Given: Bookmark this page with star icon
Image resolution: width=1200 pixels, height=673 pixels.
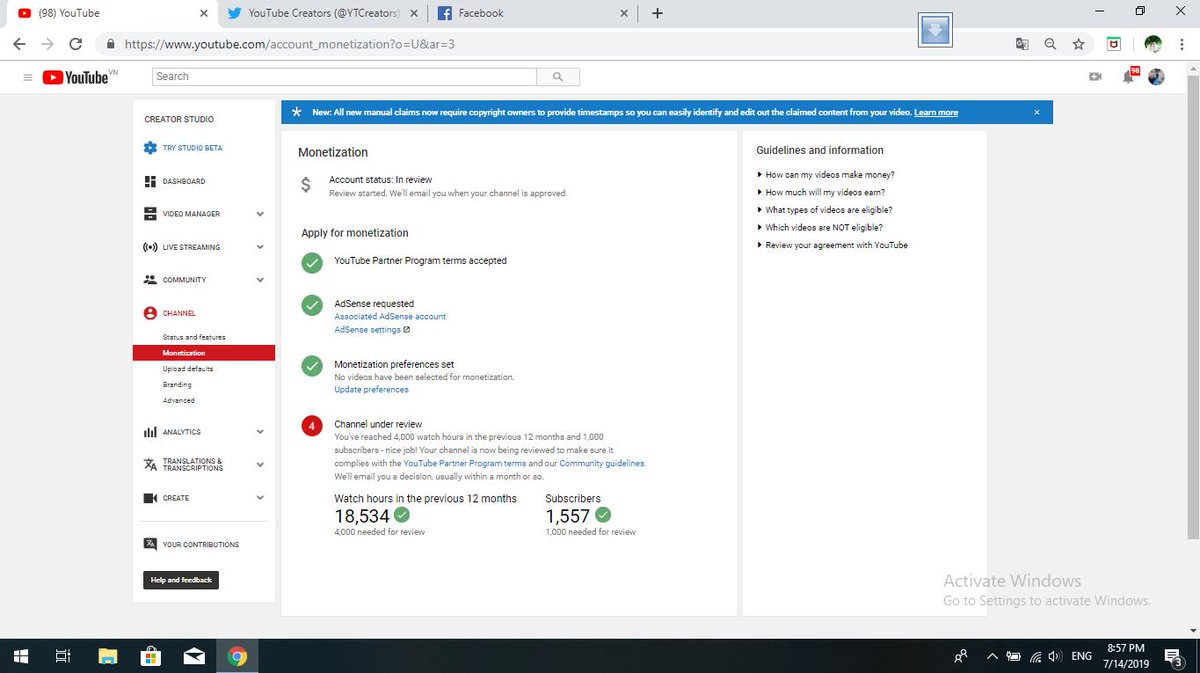Looking at the screenshot, I should [1078, 44].
